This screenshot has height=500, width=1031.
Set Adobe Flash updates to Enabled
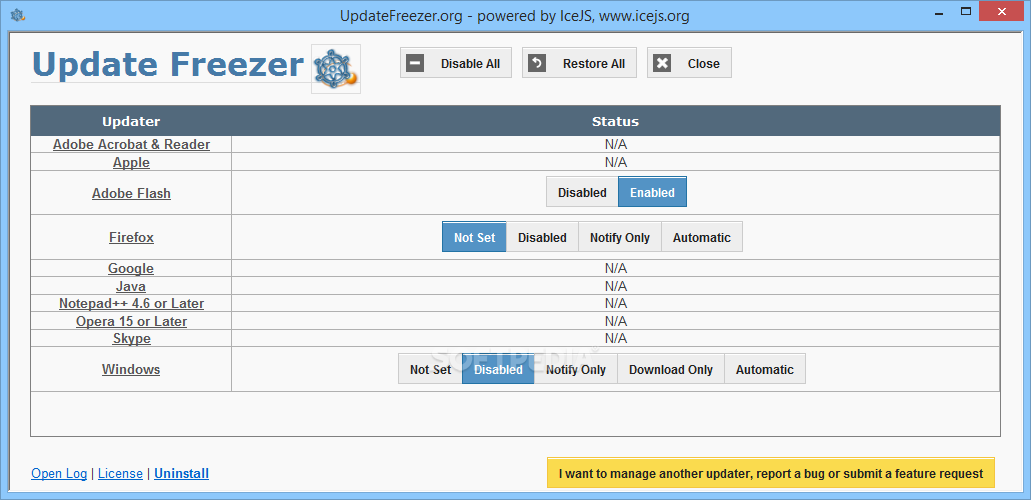click(652, 192)
